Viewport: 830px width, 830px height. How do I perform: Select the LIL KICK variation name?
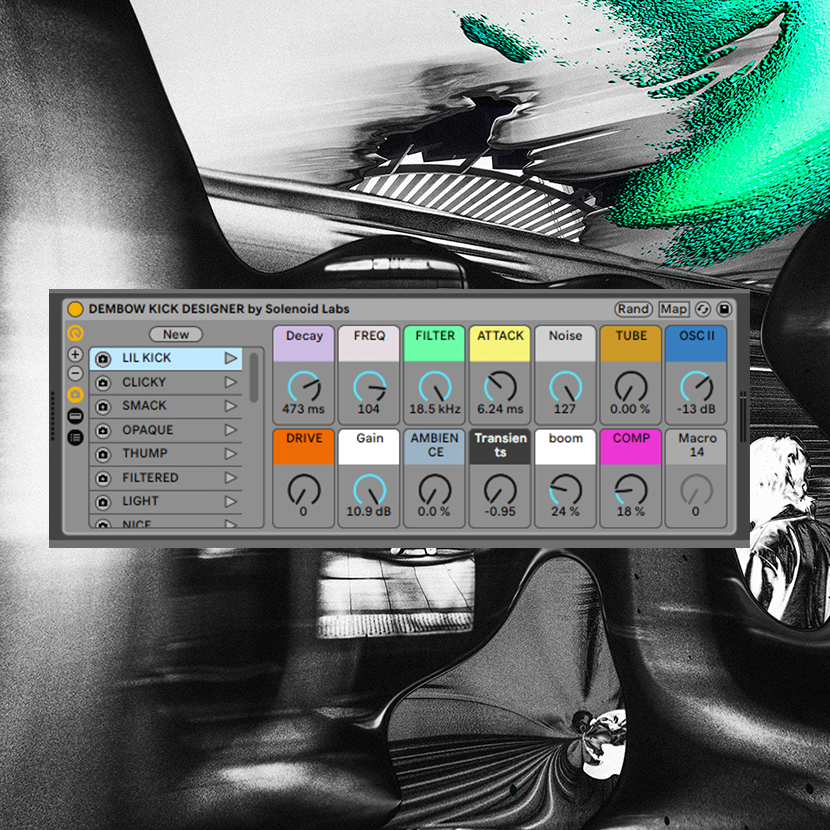(147, 358)
